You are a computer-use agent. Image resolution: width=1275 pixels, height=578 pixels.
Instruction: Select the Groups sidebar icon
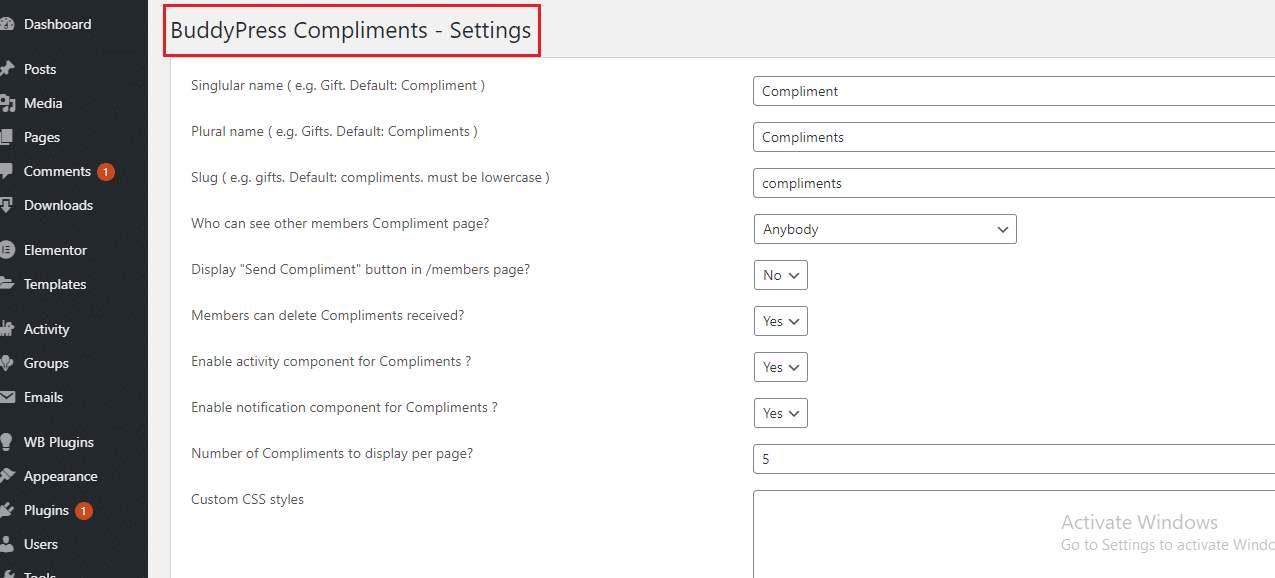tap(10, 363)
